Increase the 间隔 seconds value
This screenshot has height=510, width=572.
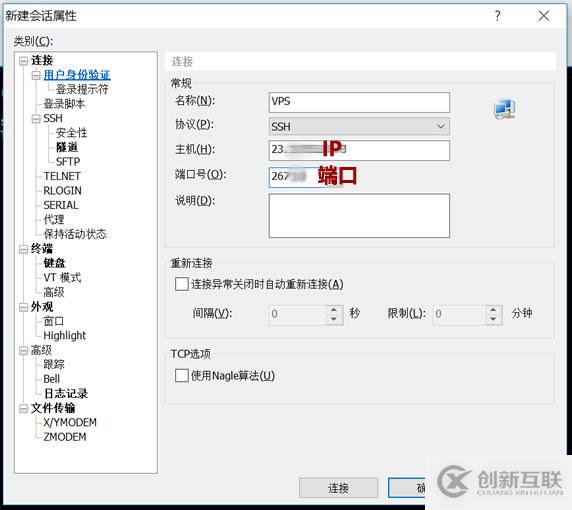(x=334, y=309)
